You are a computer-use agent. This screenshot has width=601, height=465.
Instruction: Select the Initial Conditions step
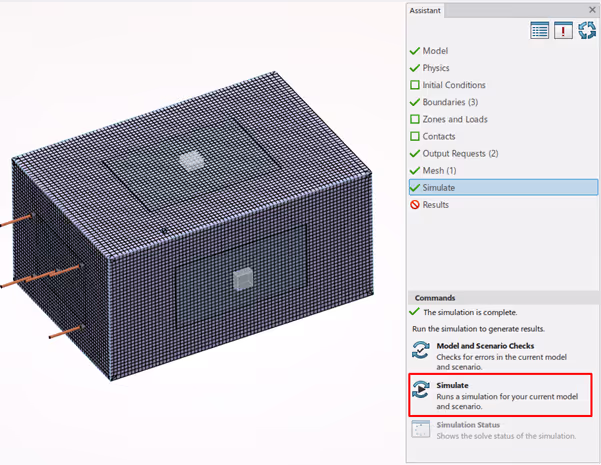(454, 85)
